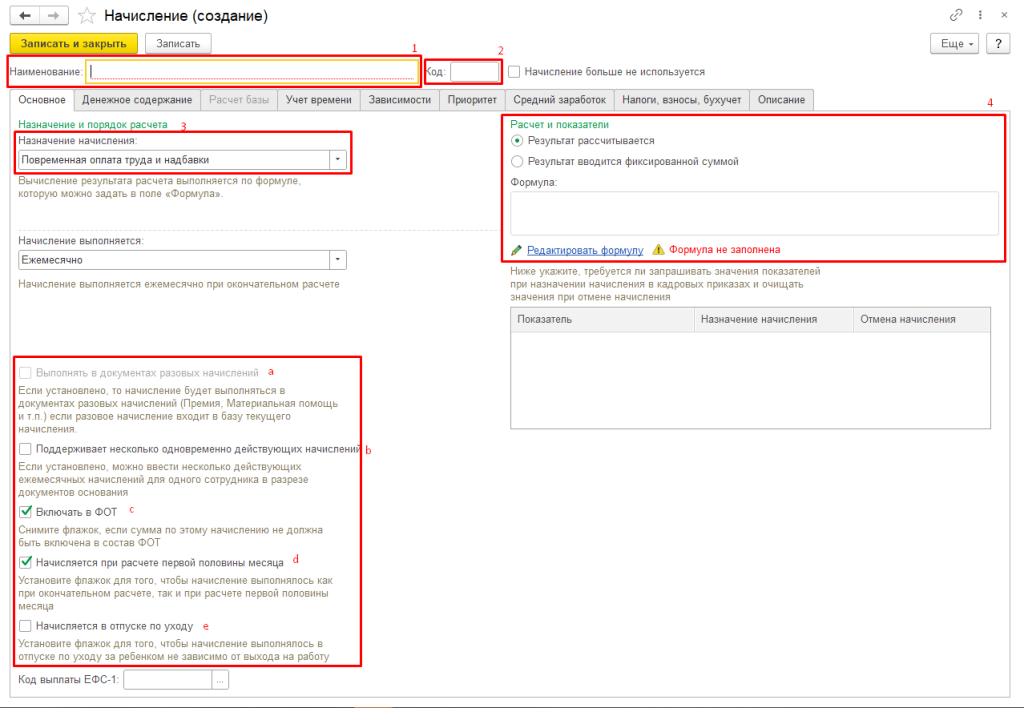Screen dimensions: 1024x708
Task: Click the question mark help button
Action: click(997, 44)
